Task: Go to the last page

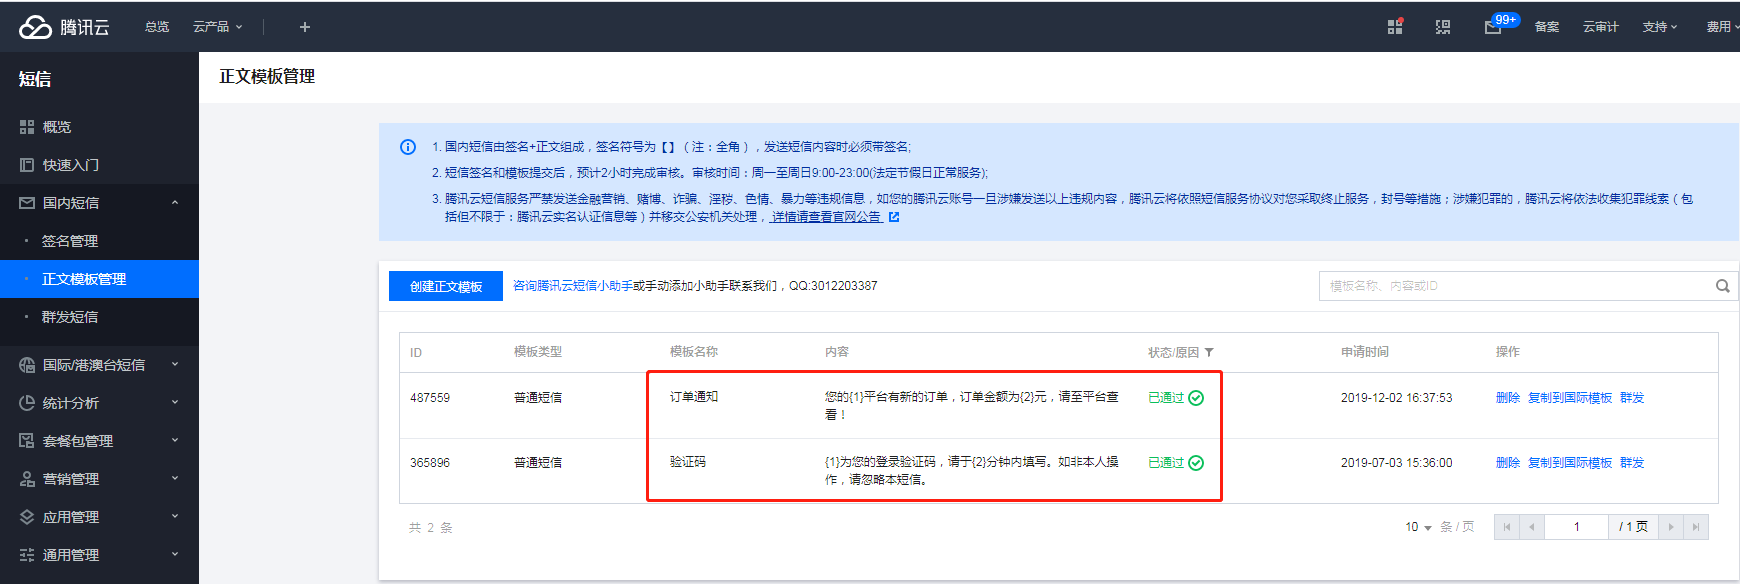Action: pyautogui.click(x=1696, y=527)
